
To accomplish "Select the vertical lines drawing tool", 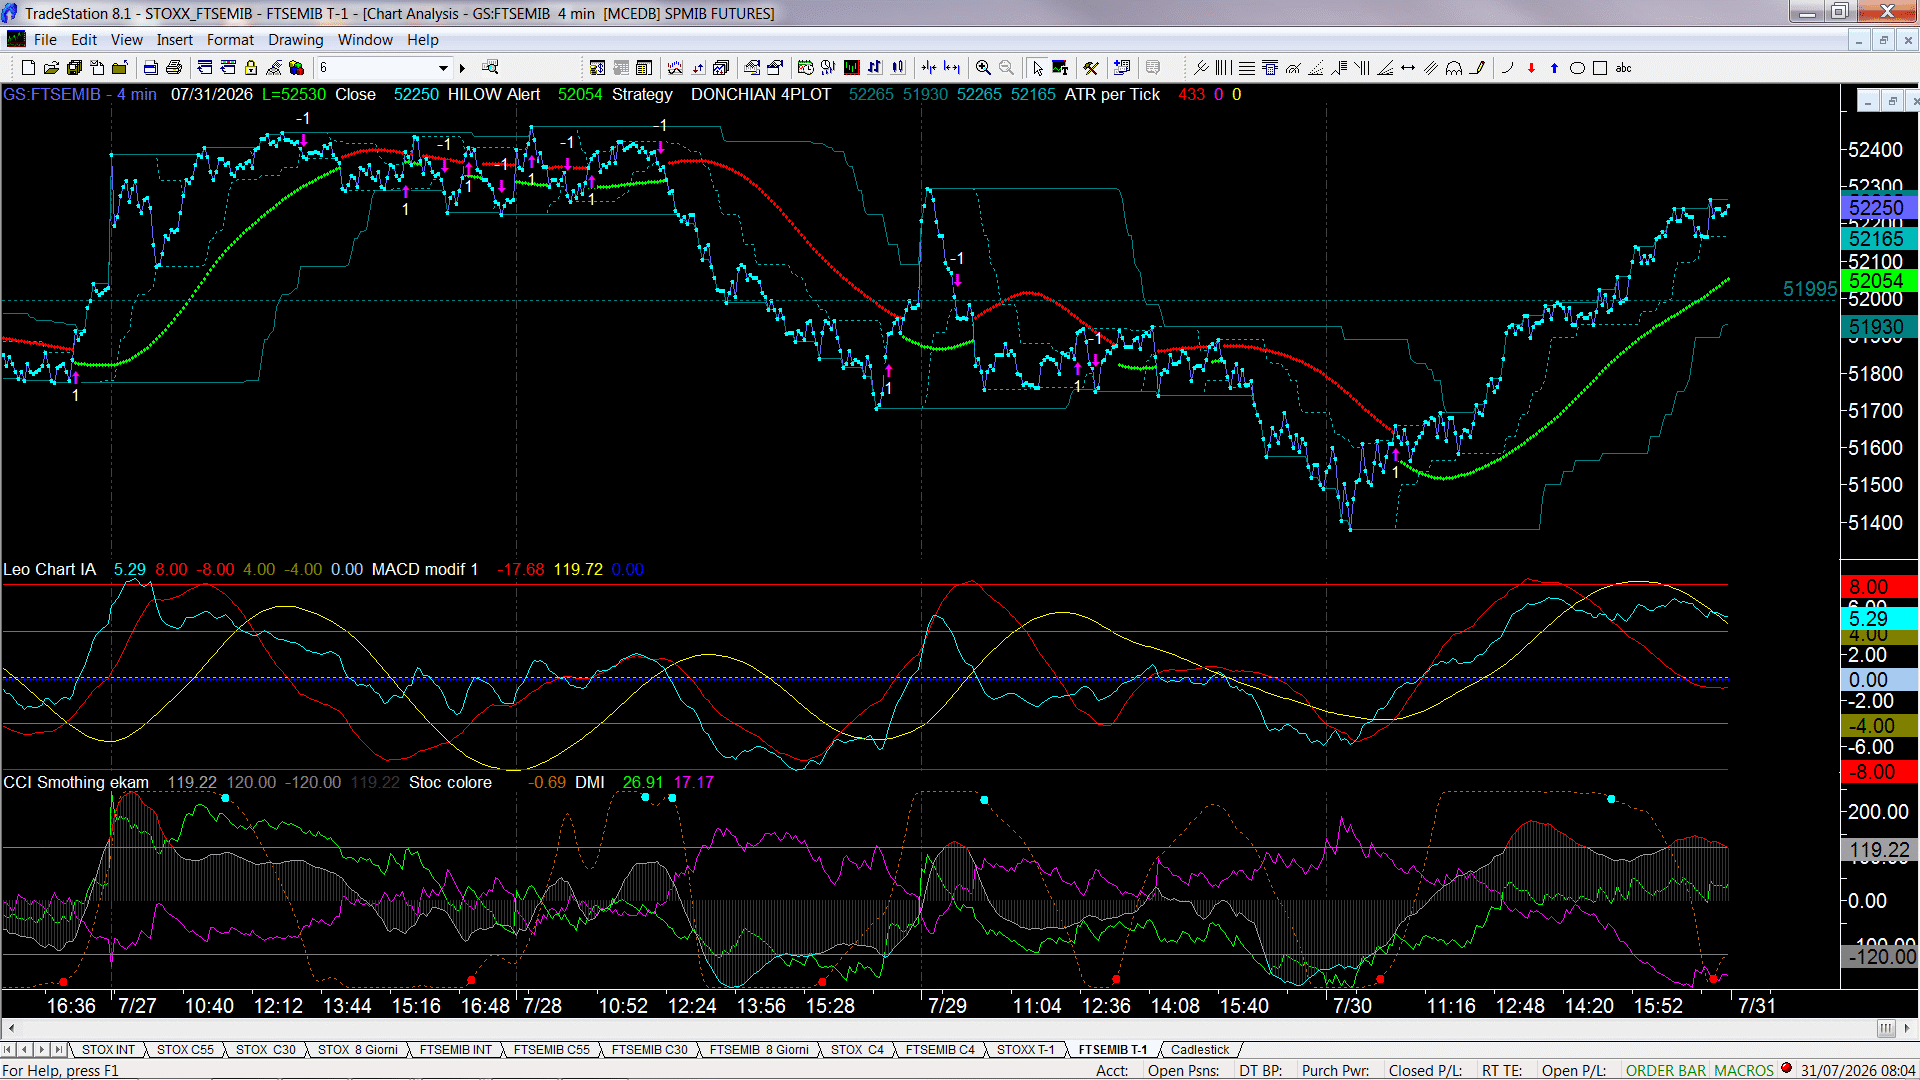I will (1223, 68).
